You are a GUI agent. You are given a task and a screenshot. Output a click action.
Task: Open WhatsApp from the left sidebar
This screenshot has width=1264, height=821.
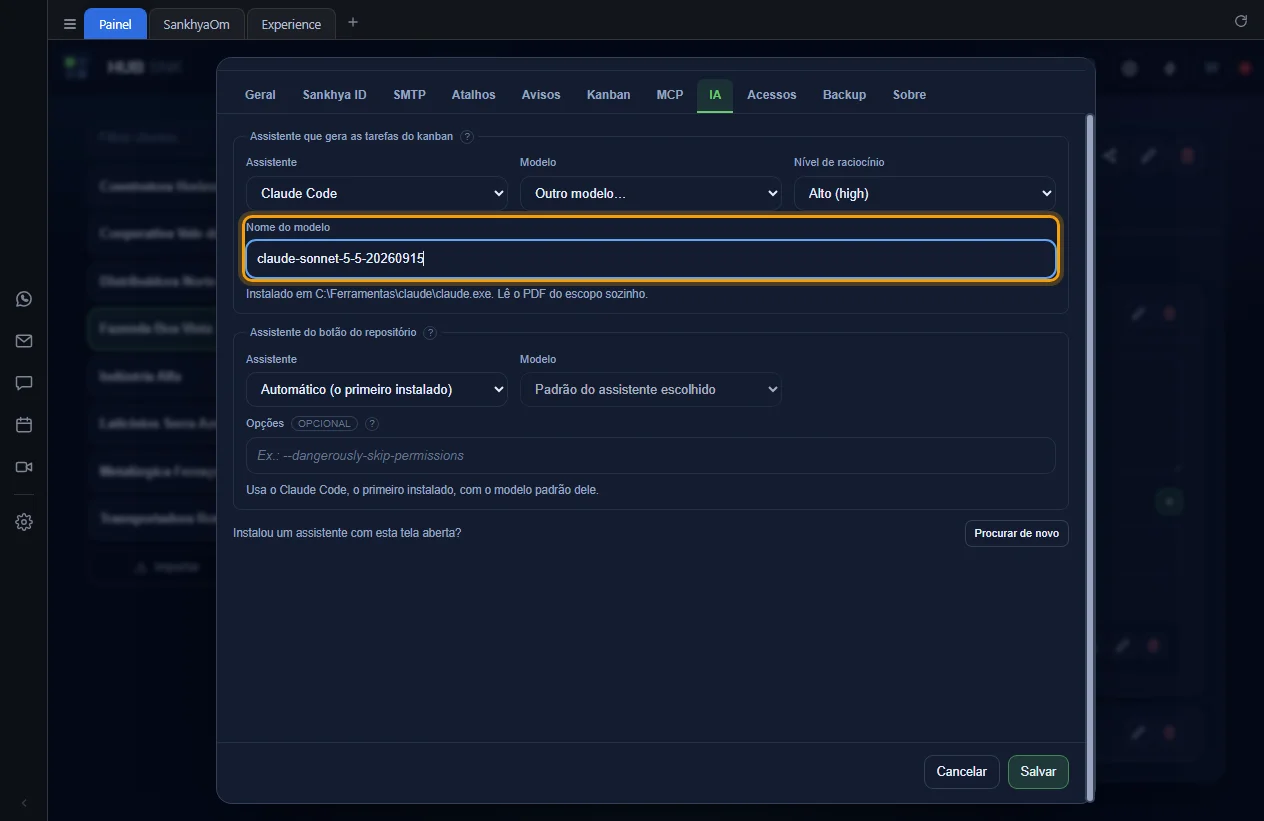24,299
